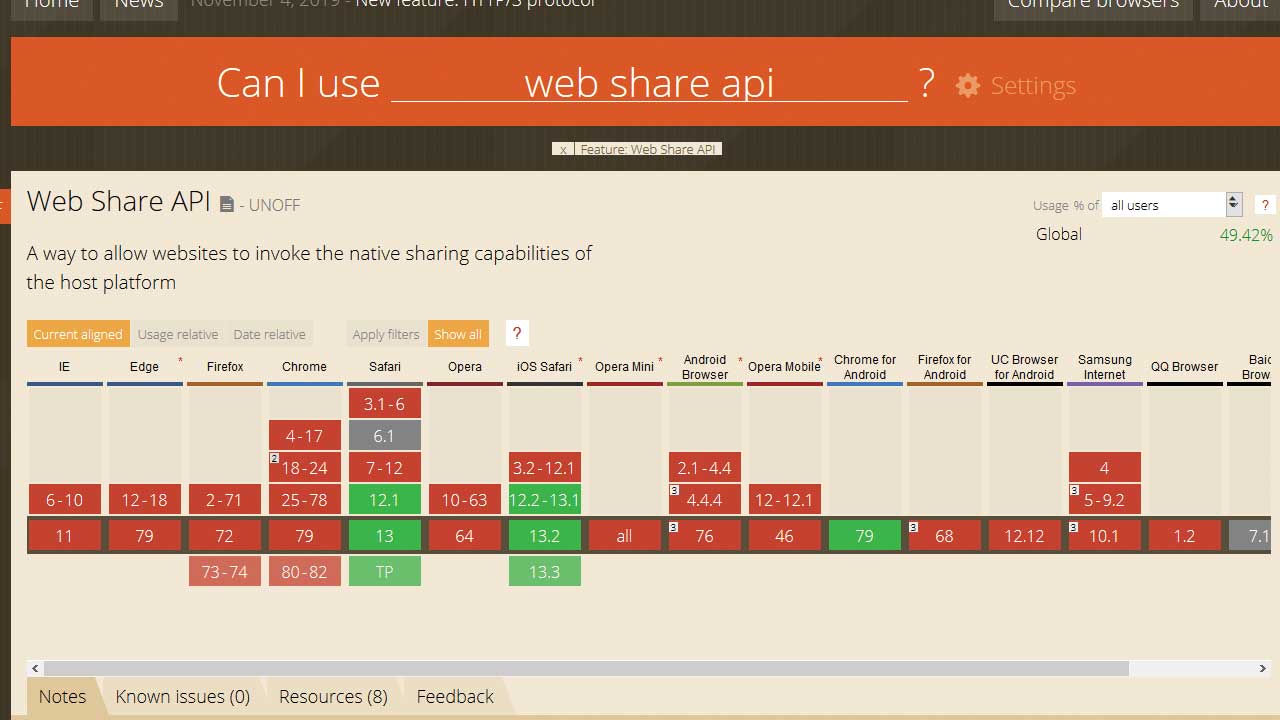Screen dimensions: 1280x720
Task: Switch to the Known issues (0) tab
Action: [x=182, y=696]
